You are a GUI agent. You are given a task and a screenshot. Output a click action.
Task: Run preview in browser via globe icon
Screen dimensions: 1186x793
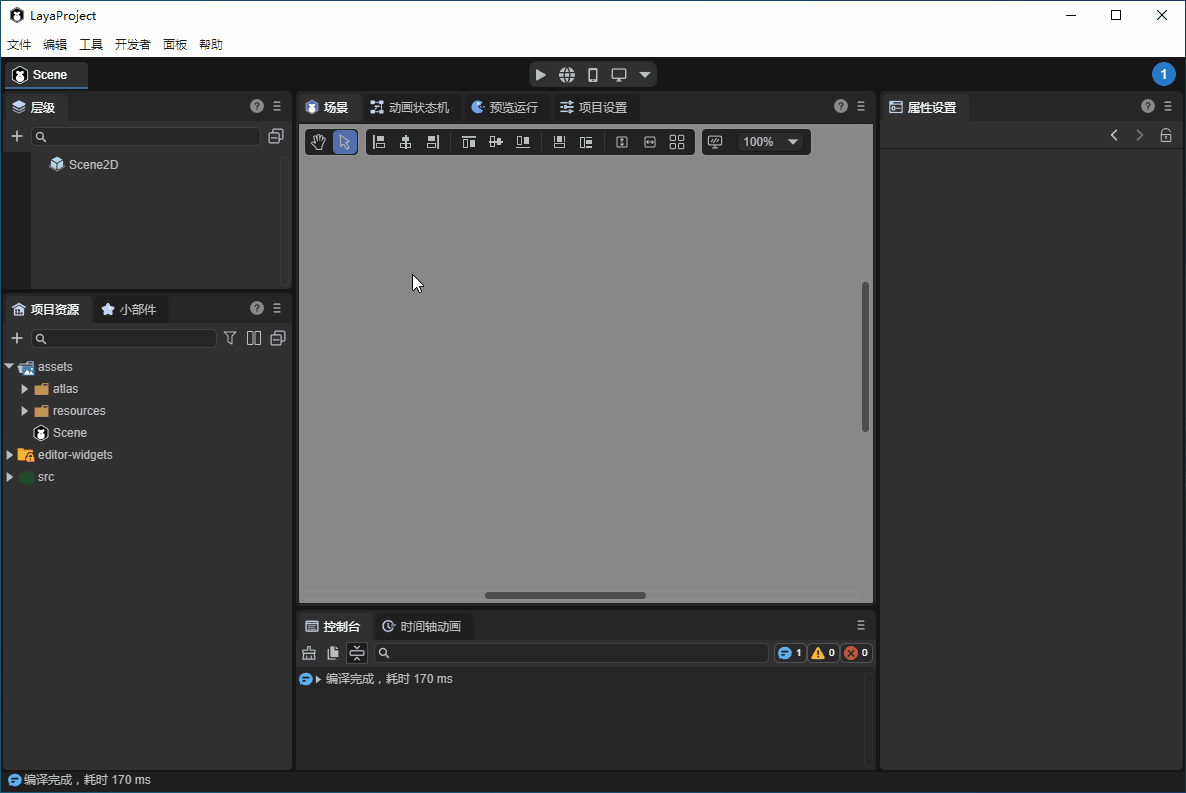[x=567, y=75]
